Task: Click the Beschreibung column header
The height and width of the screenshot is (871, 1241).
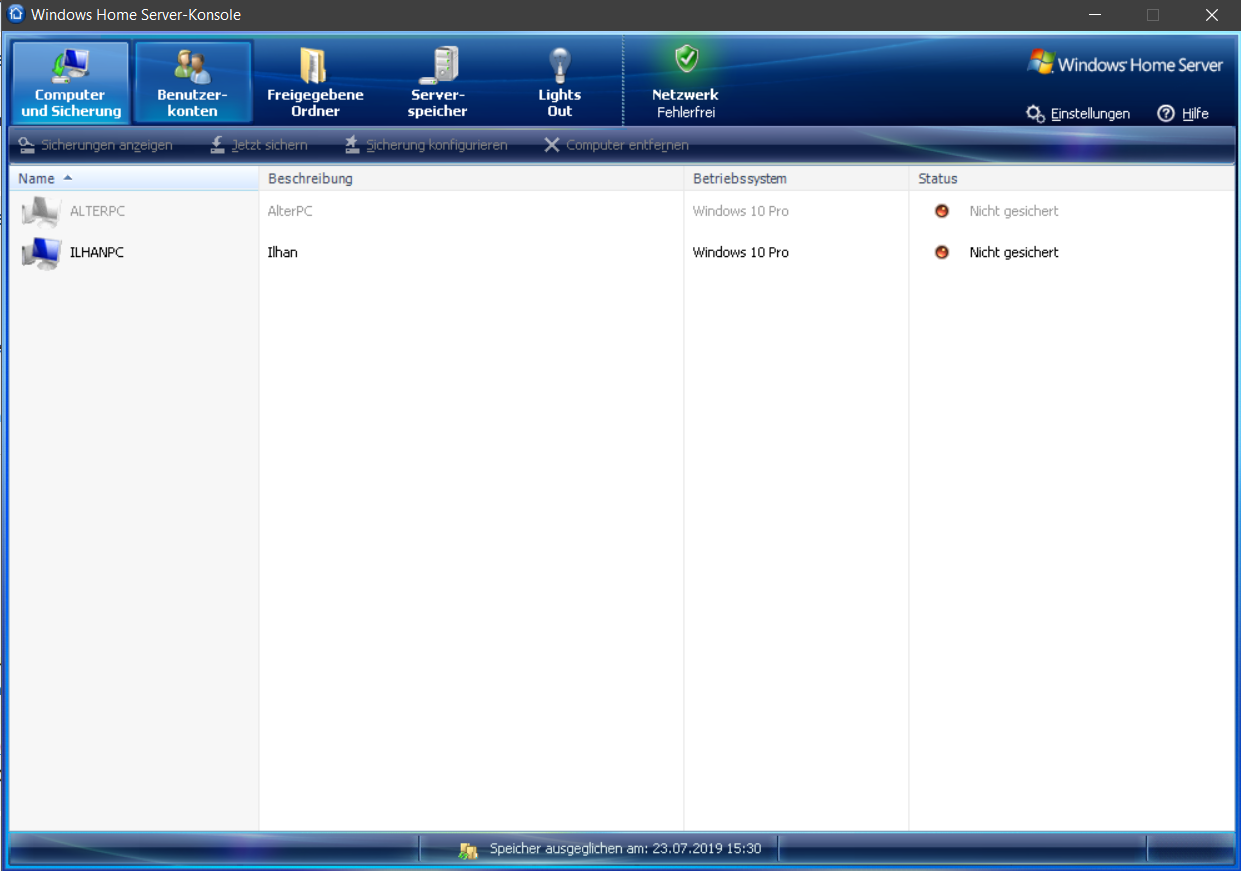Action: pyautogui.click(x=311, y=179)
